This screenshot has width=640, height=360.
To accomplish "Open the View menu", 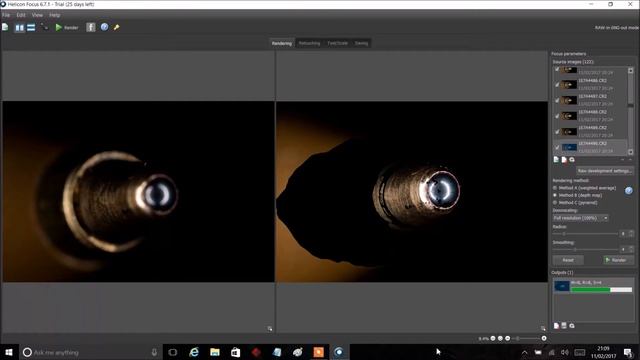I will click(37, 15).
